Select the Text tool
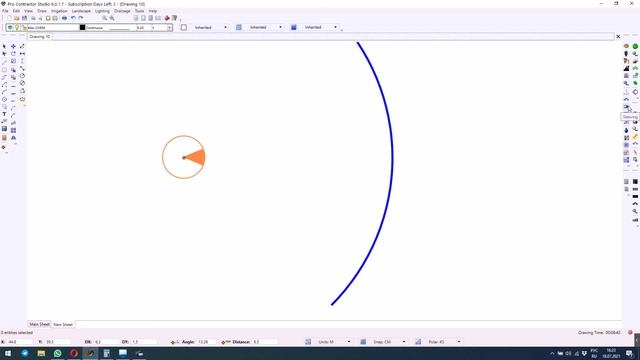 (x=4, y=114)
